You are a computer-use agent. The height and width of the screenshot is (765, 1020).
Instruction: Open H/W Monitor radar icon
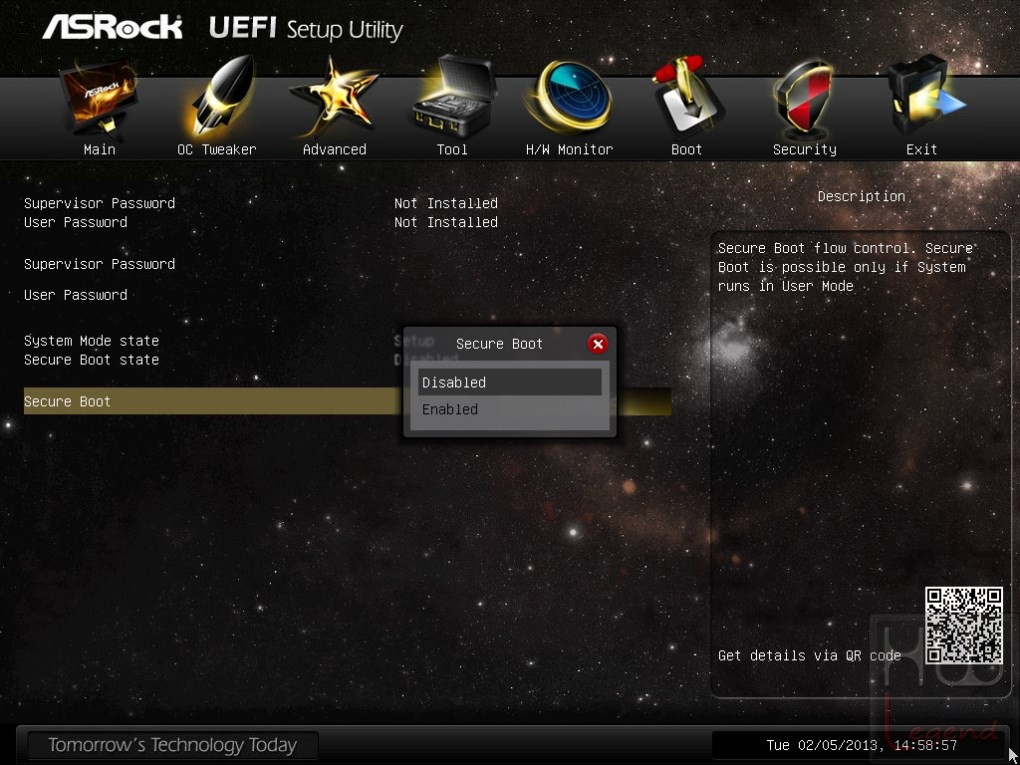(569, 96)
